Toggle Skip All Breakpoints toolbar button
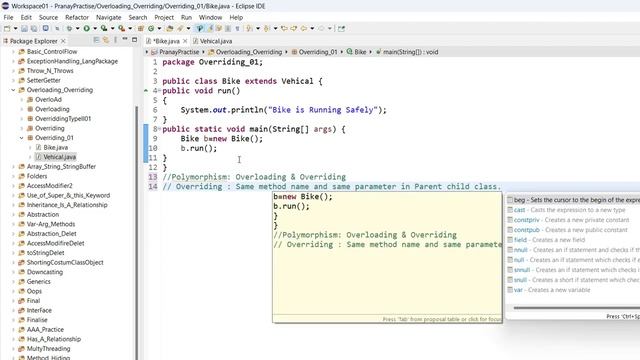This screenshot has height=360, width=640. click(x=58, y=29)
